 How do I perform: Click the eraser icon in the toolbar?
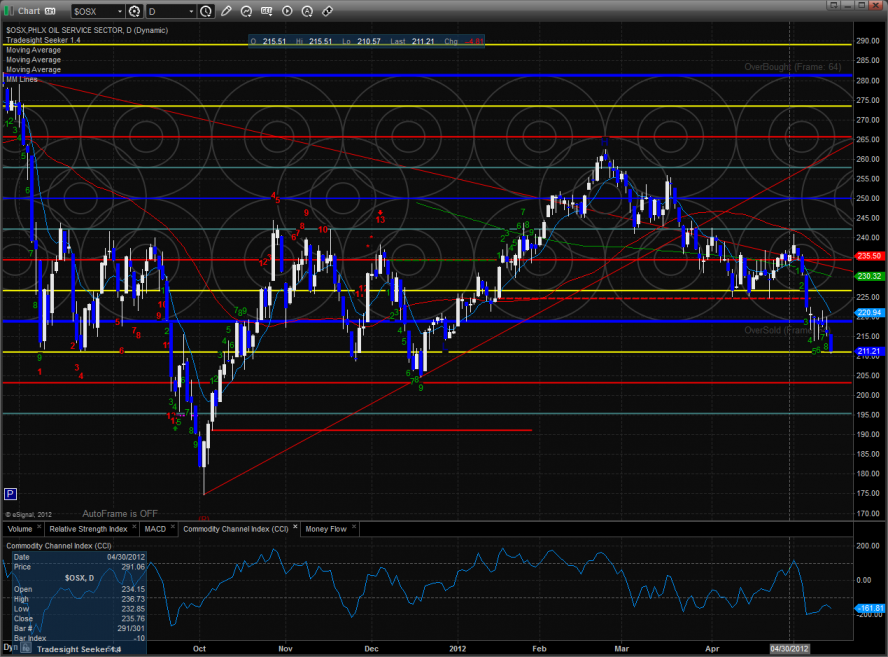tap(327, 11)
